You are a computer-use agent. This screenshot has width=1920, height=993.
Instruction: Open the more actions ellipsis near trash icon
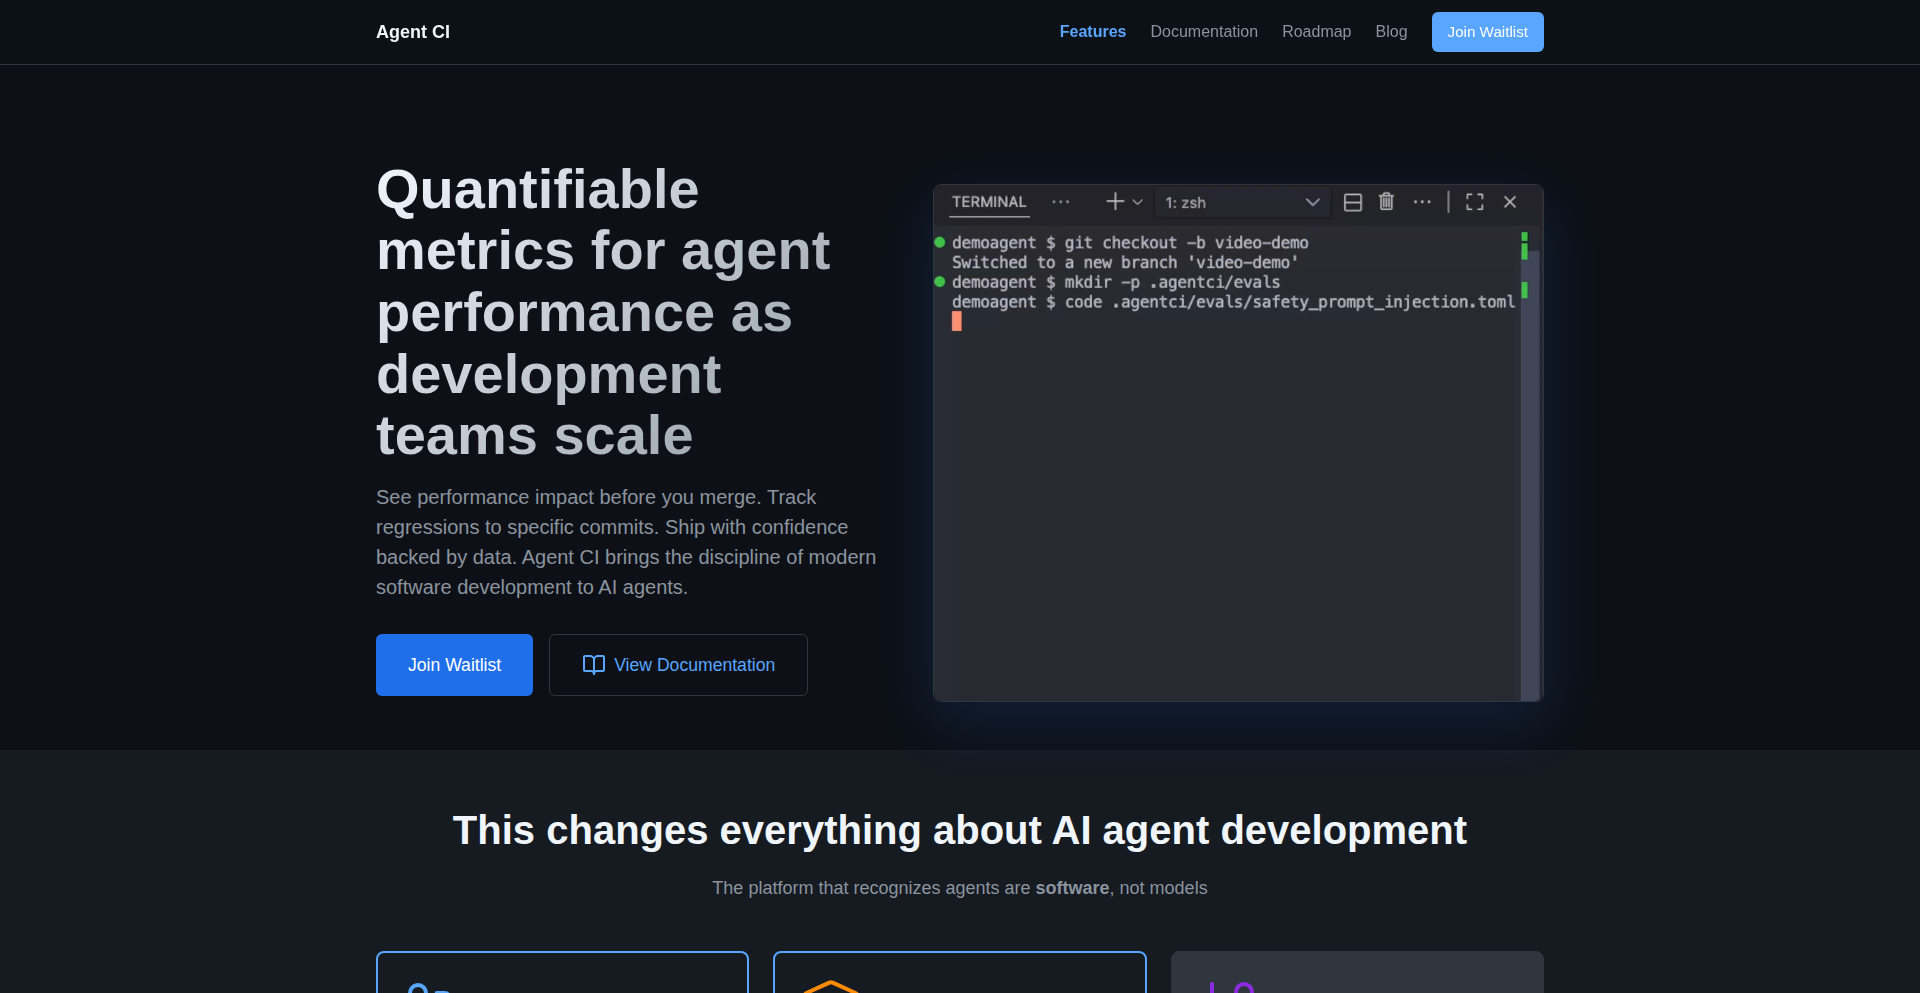click(1422, 202)
